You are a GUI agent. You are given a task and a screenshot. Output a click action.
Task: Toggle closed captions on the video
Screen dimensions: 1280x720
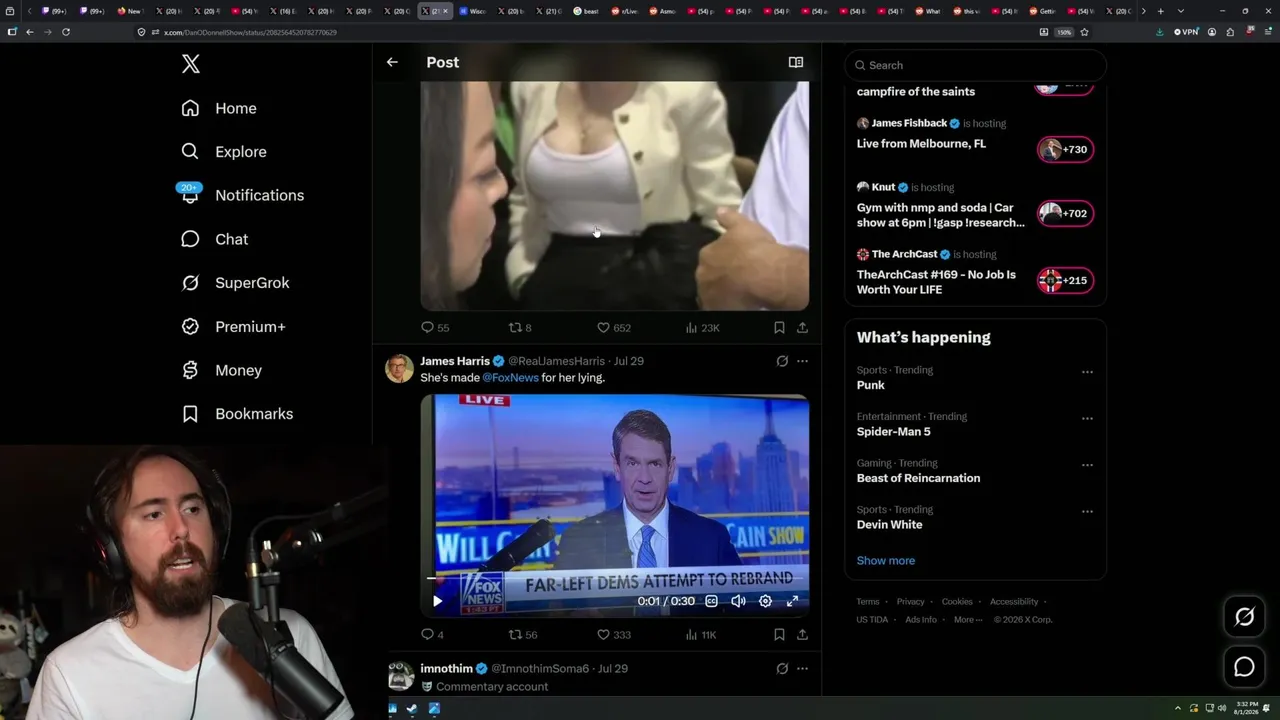711,601
